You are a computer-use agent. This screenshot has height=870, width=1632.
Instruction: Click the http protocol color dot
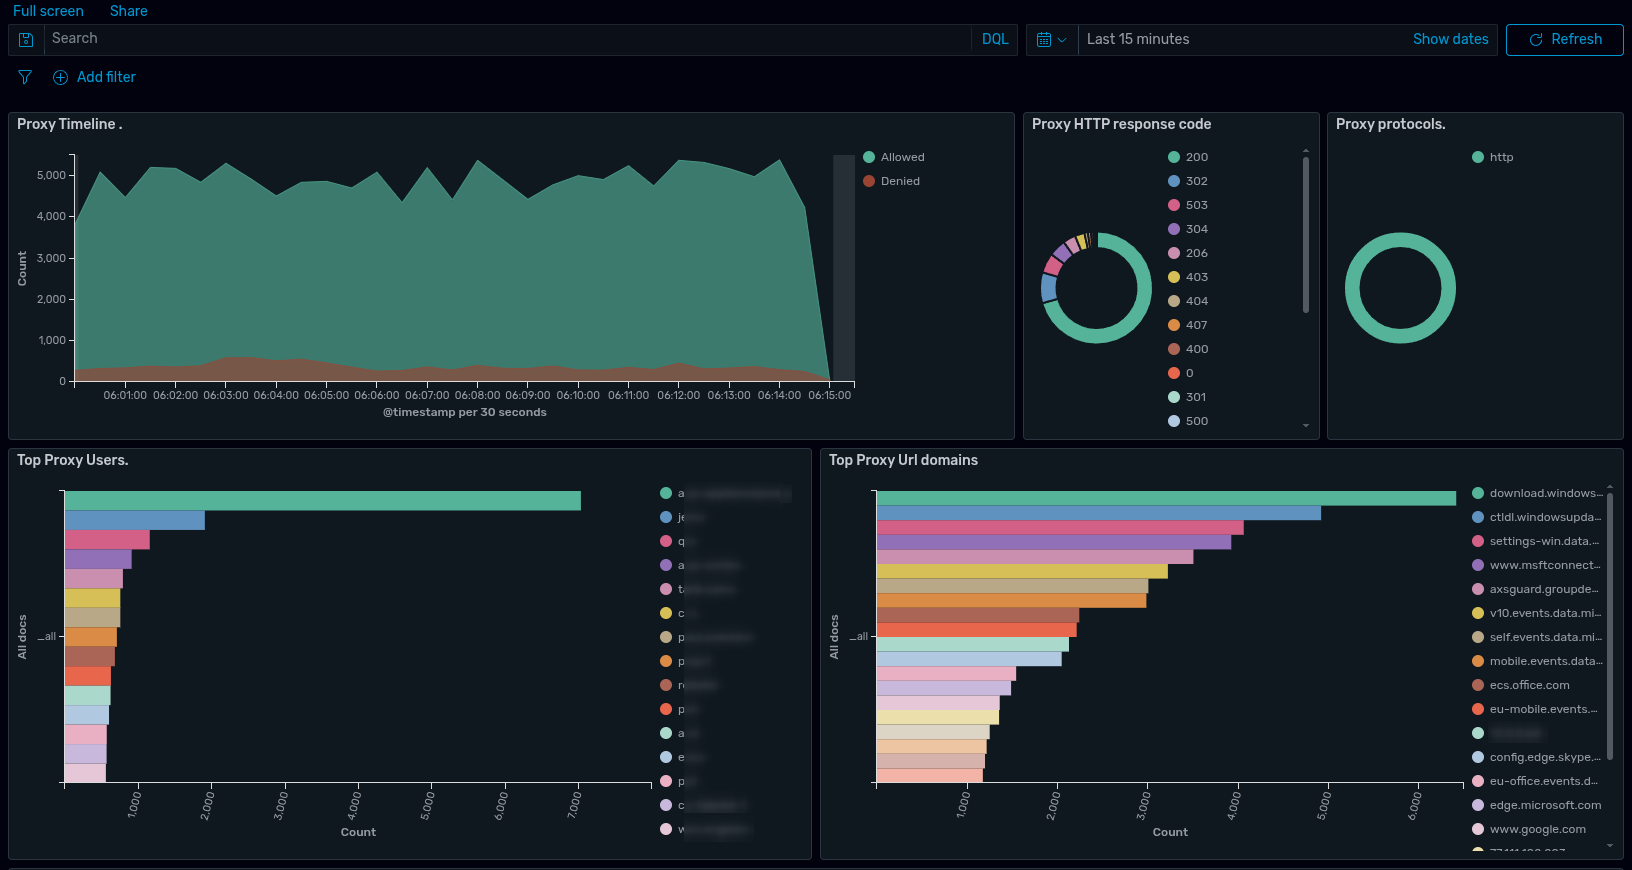(1478, 157)
